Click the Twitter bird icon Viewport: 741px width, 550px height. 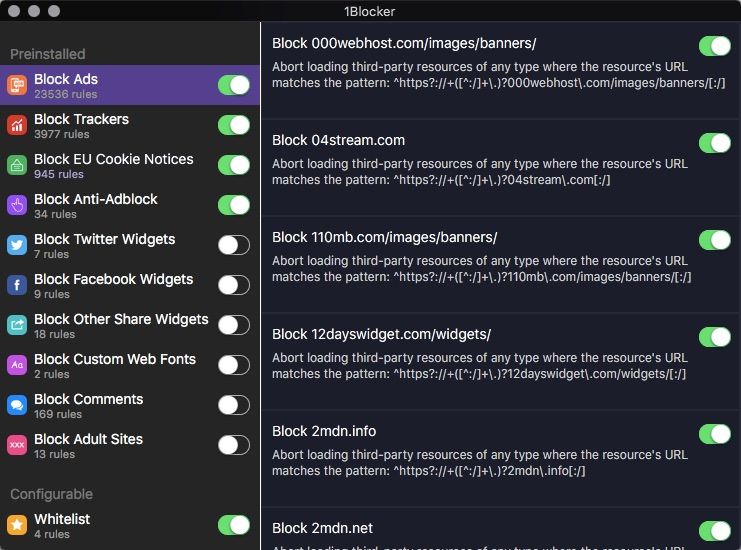[x=17, y=245]
